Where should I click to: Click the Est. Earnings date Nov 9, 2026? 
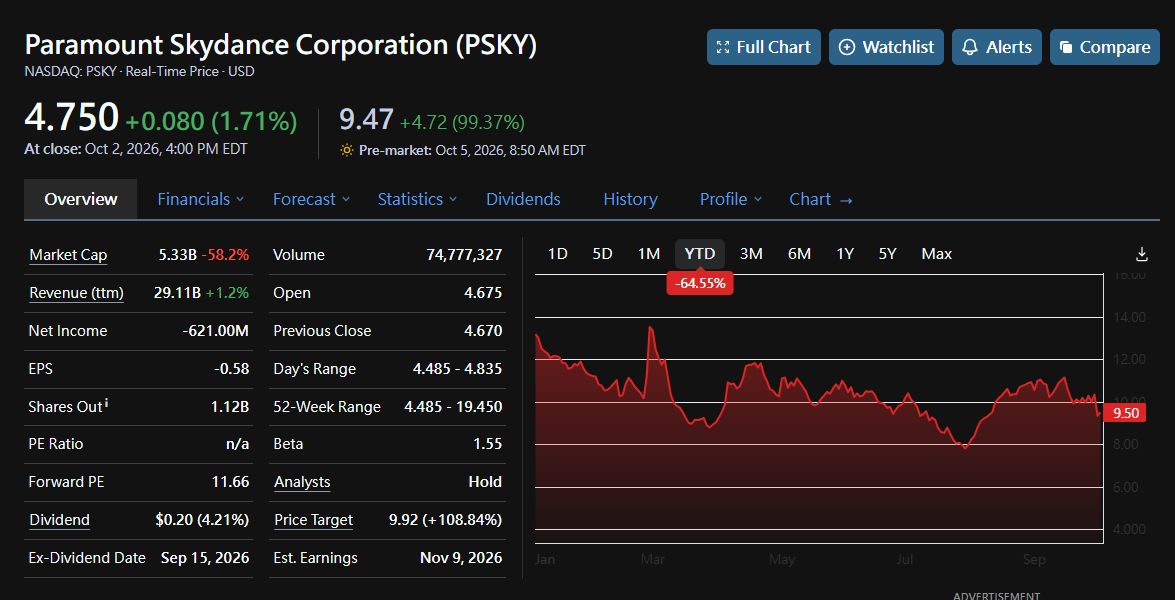(462, 558)
